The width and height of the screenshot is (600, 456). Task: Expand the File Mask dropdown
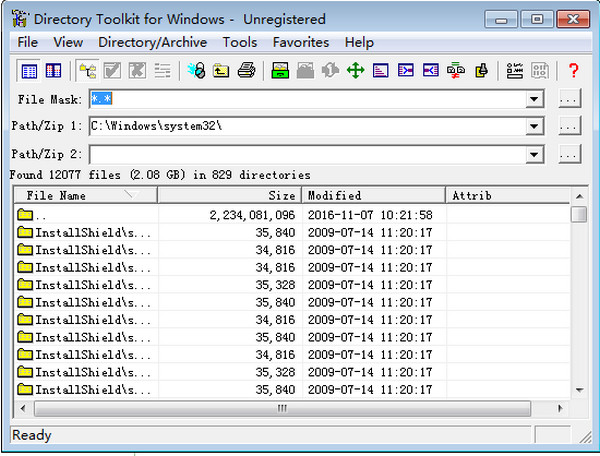click(x=534, y=99)
